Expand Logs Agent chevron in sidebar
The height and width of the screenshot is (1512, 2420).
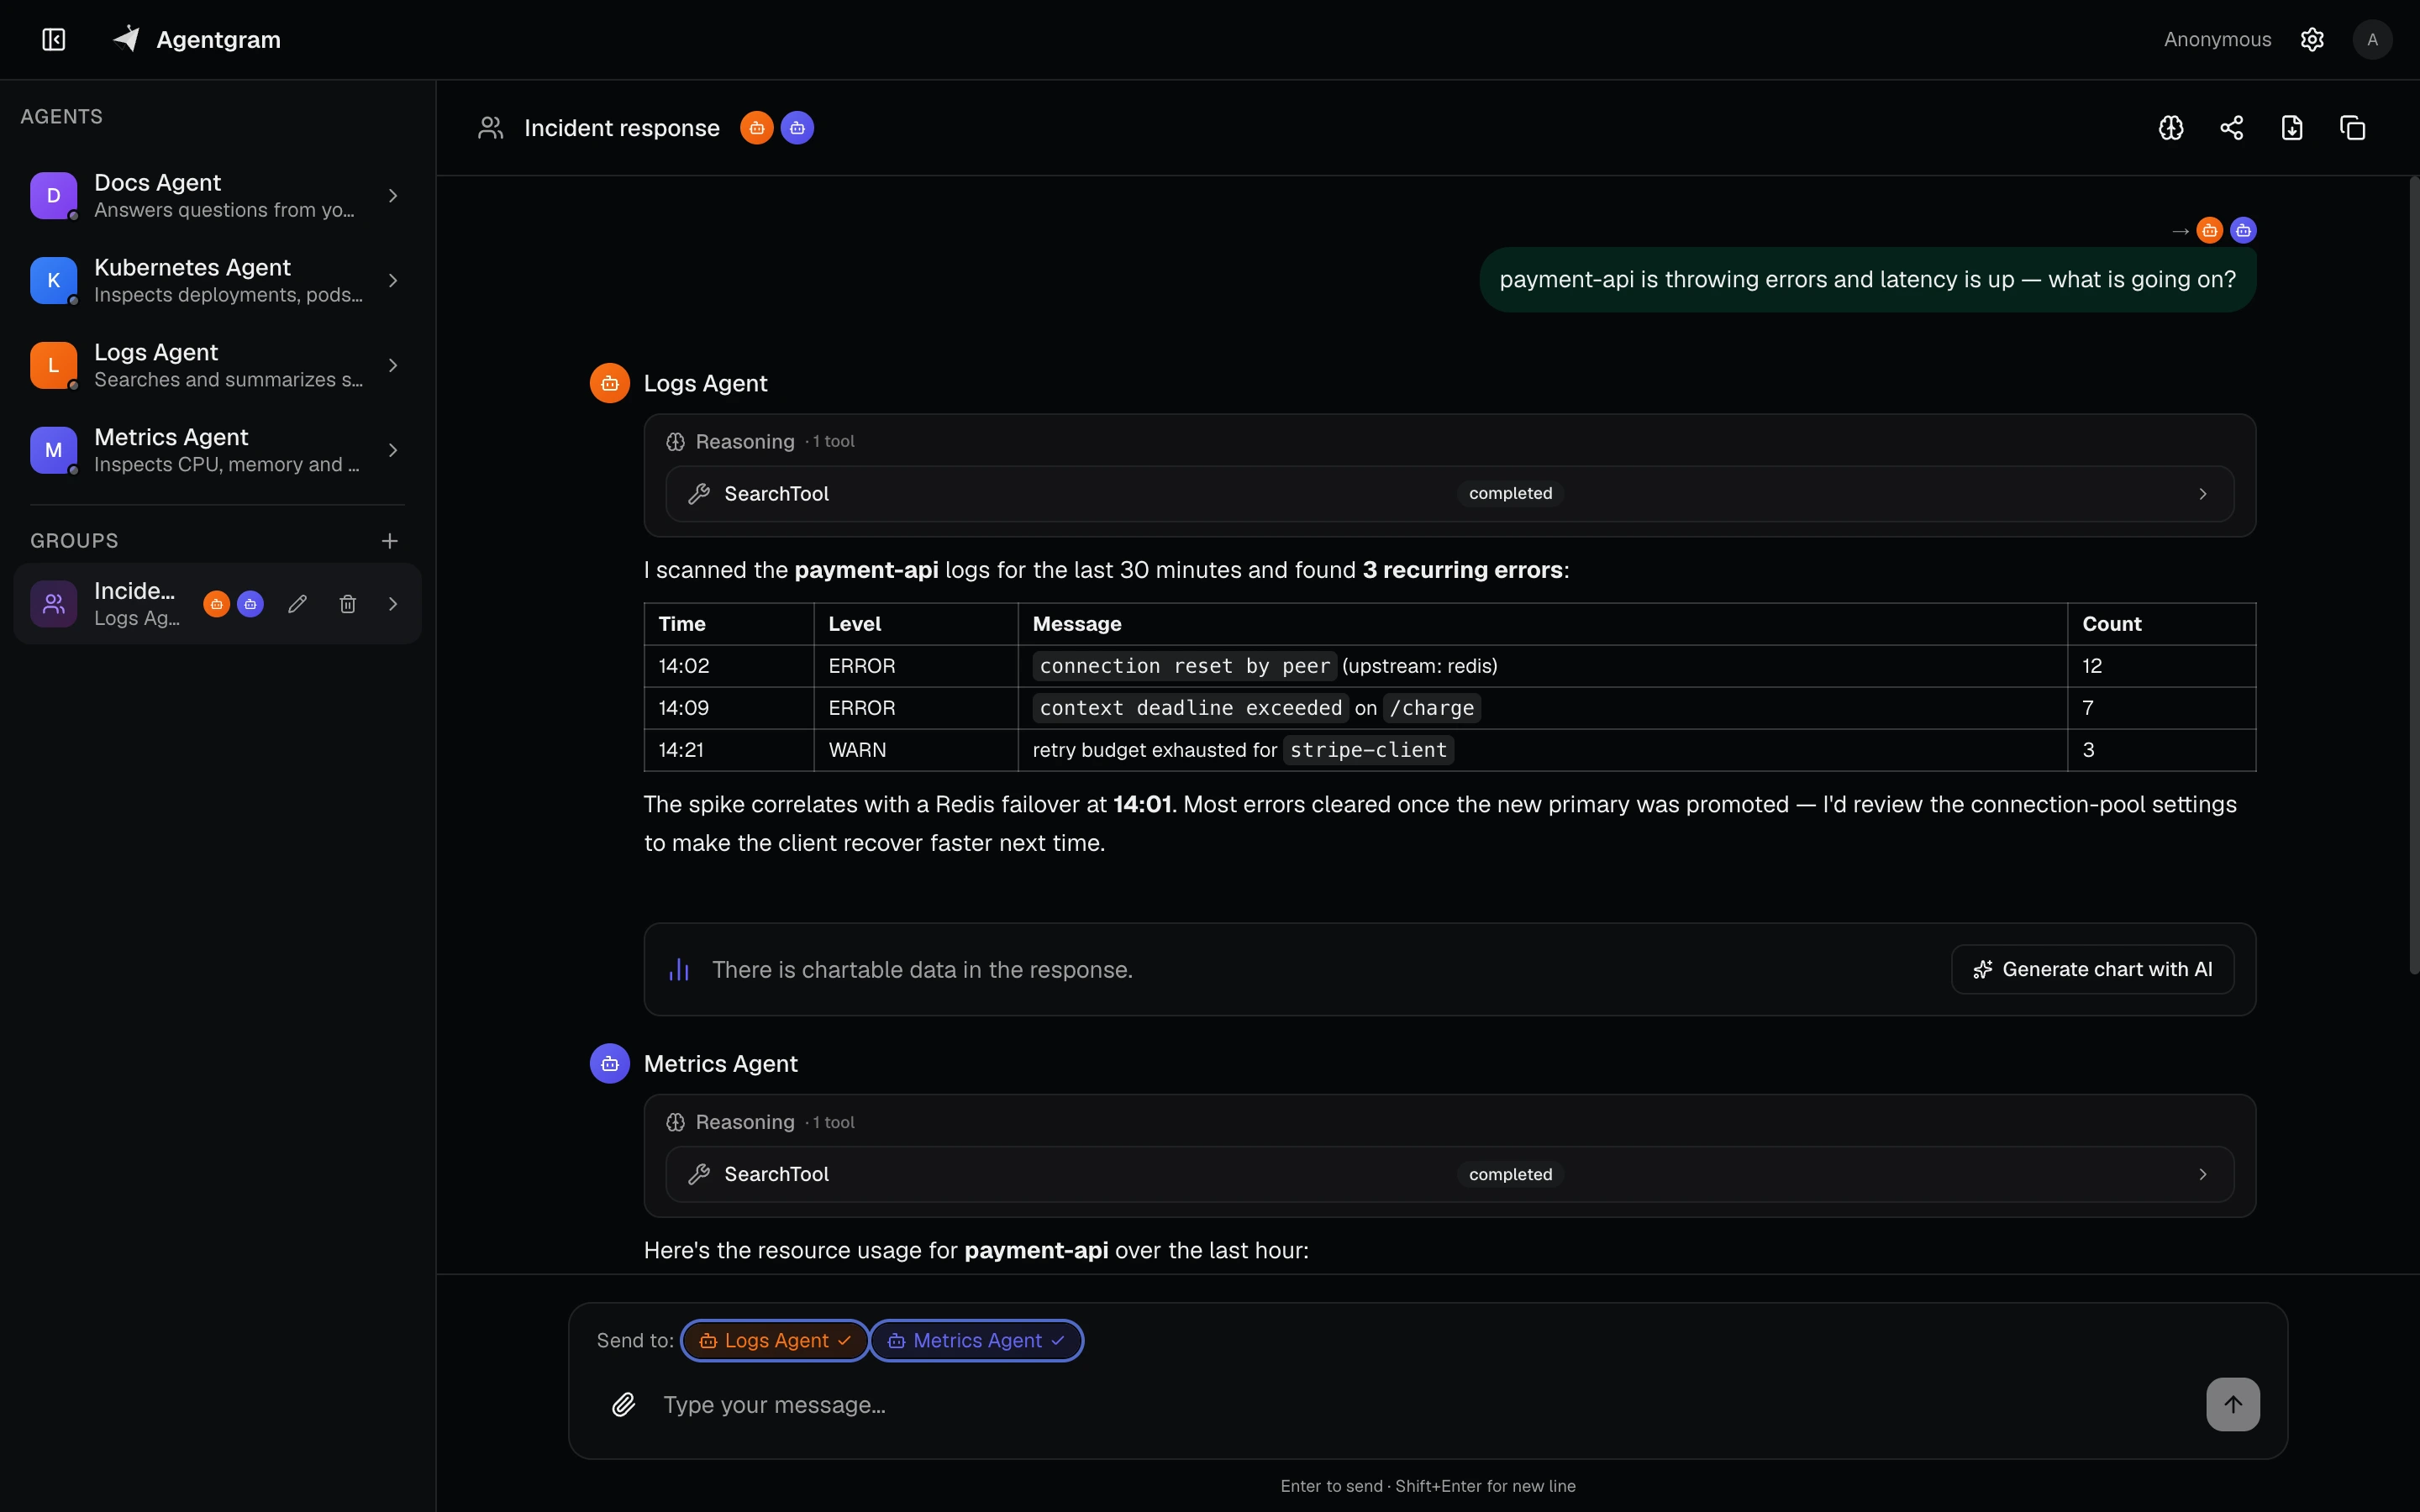(393, 366)
